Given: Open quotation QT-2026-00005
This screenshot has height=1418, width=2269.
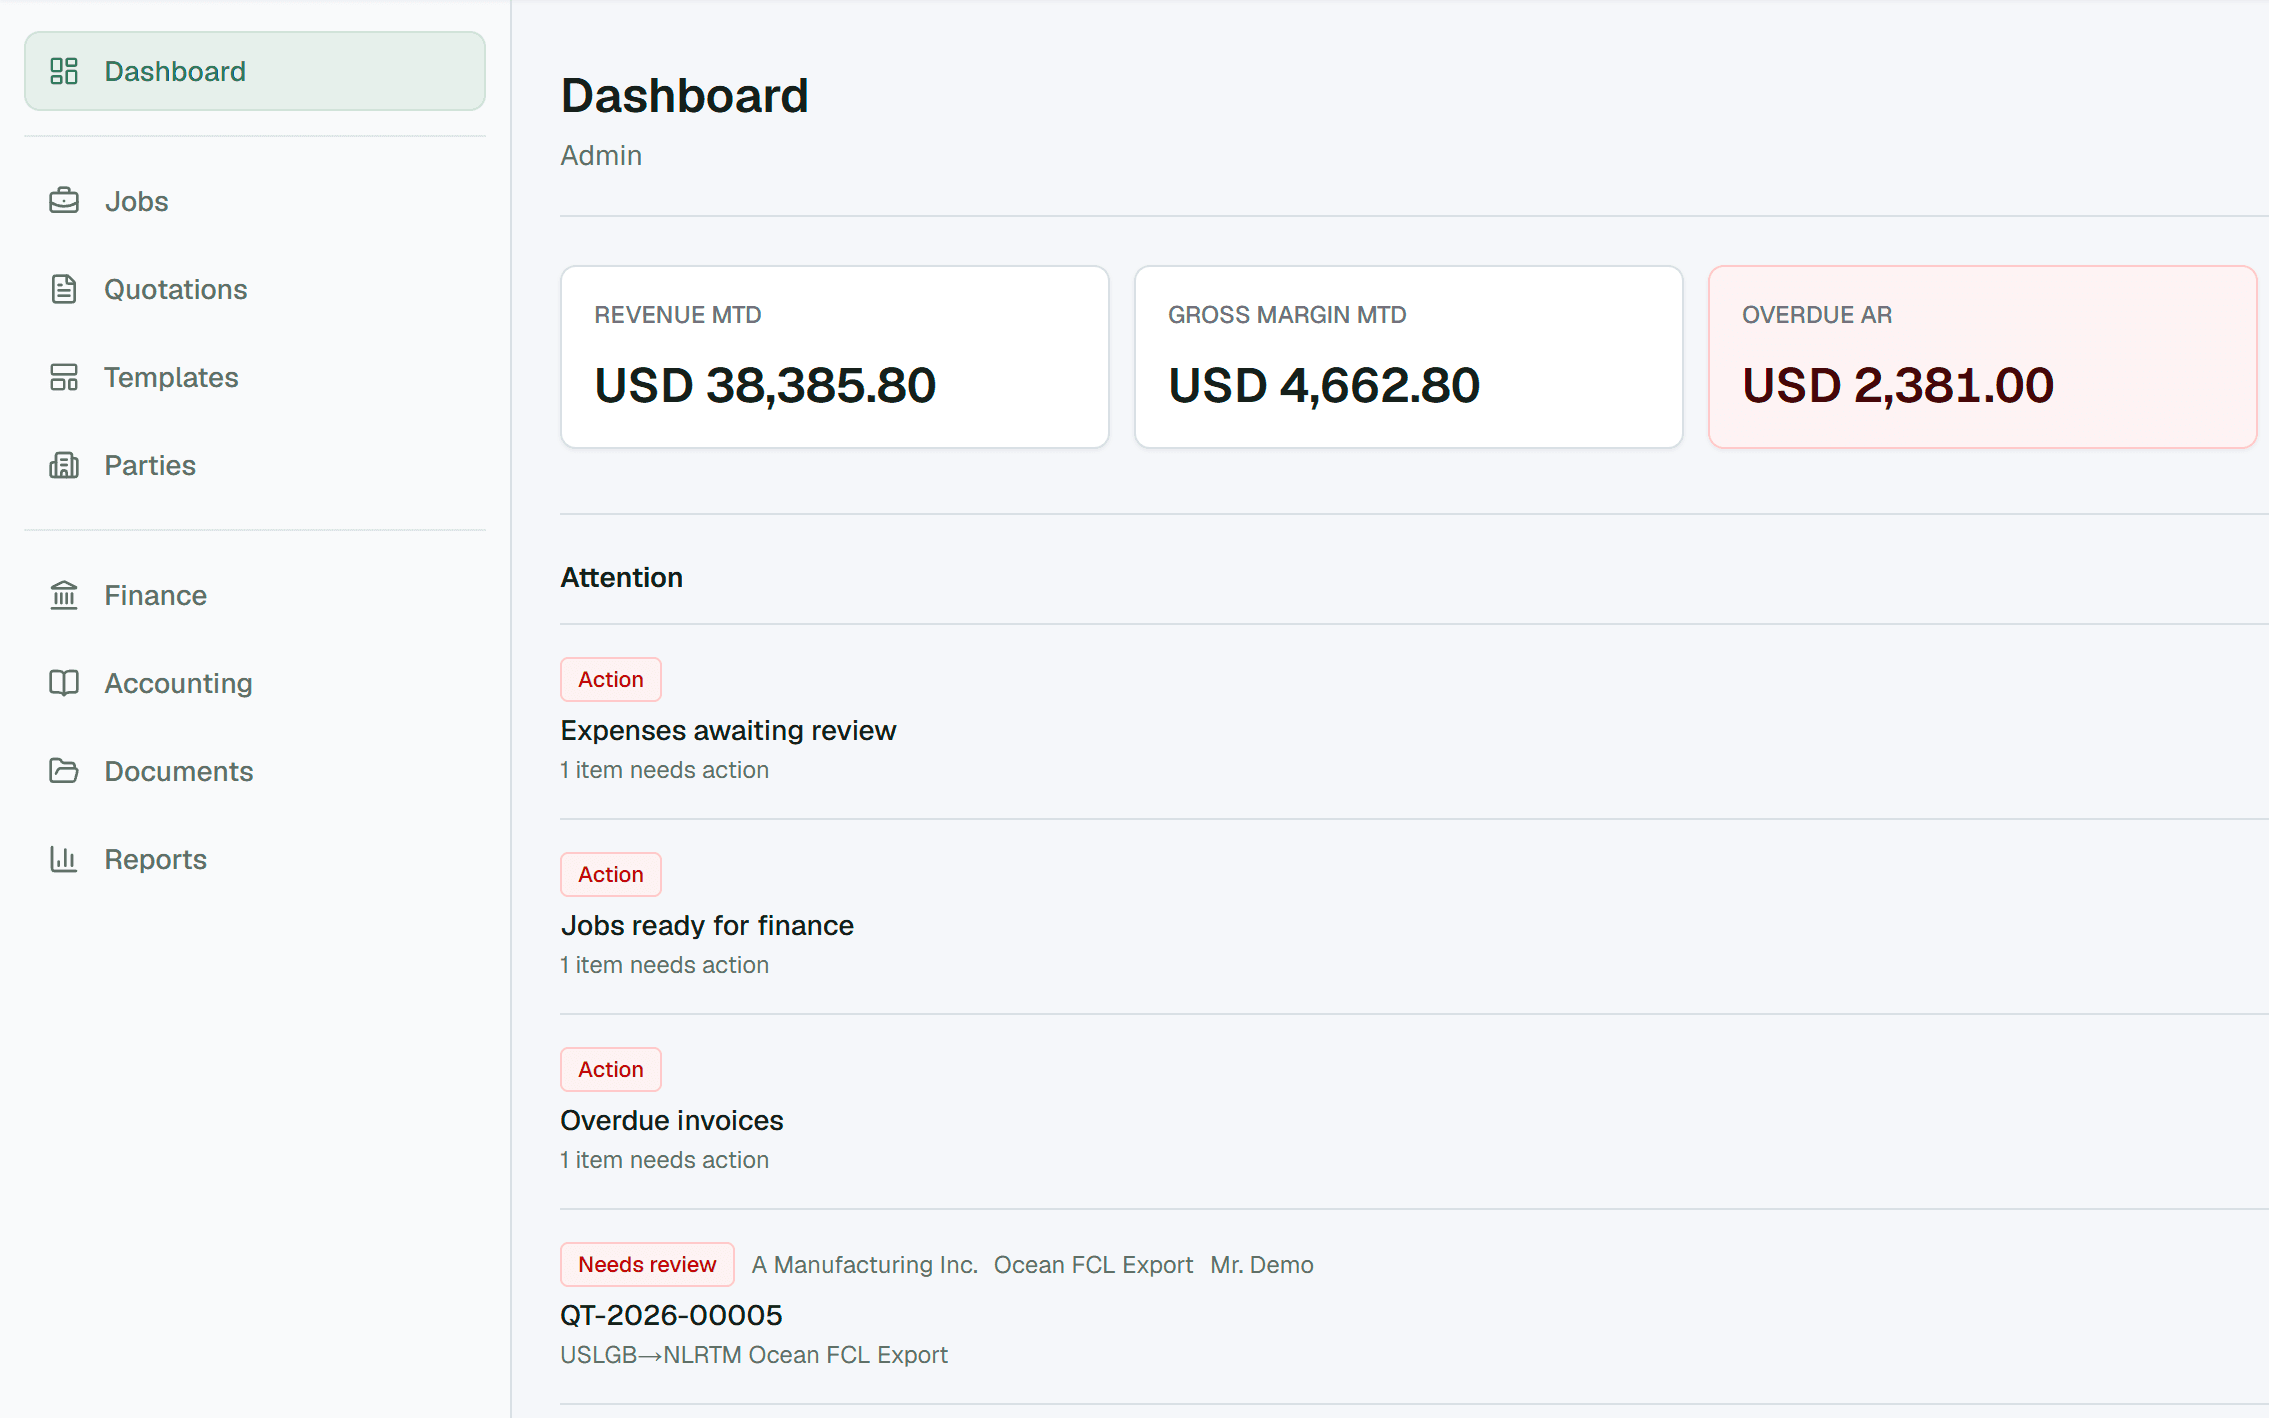Looking at the screenshot, I should [x=671, y=1315].
